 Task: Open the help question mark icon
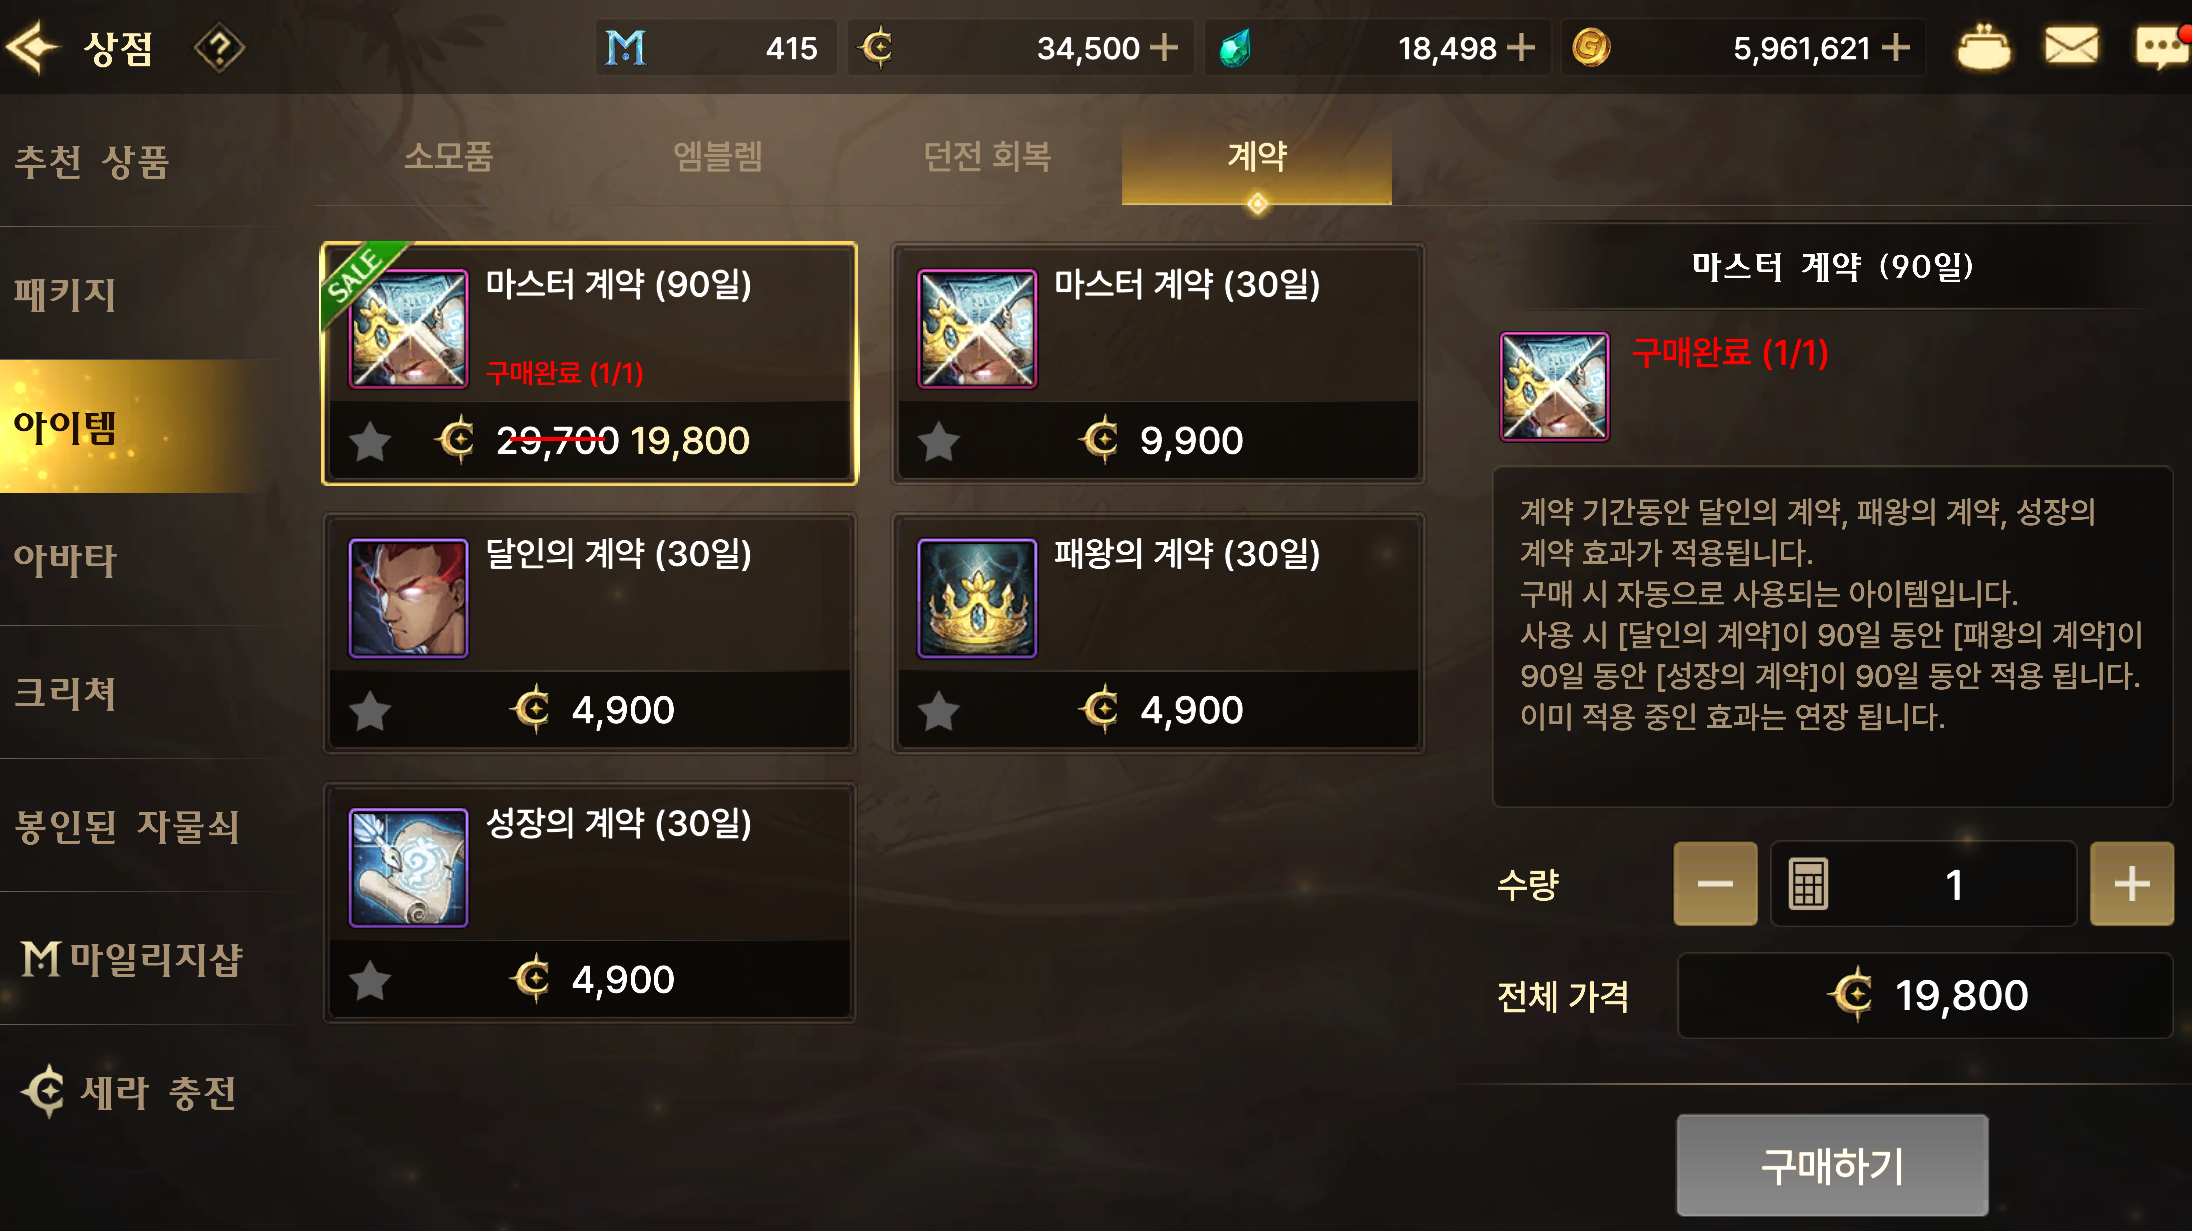(219, 47)
